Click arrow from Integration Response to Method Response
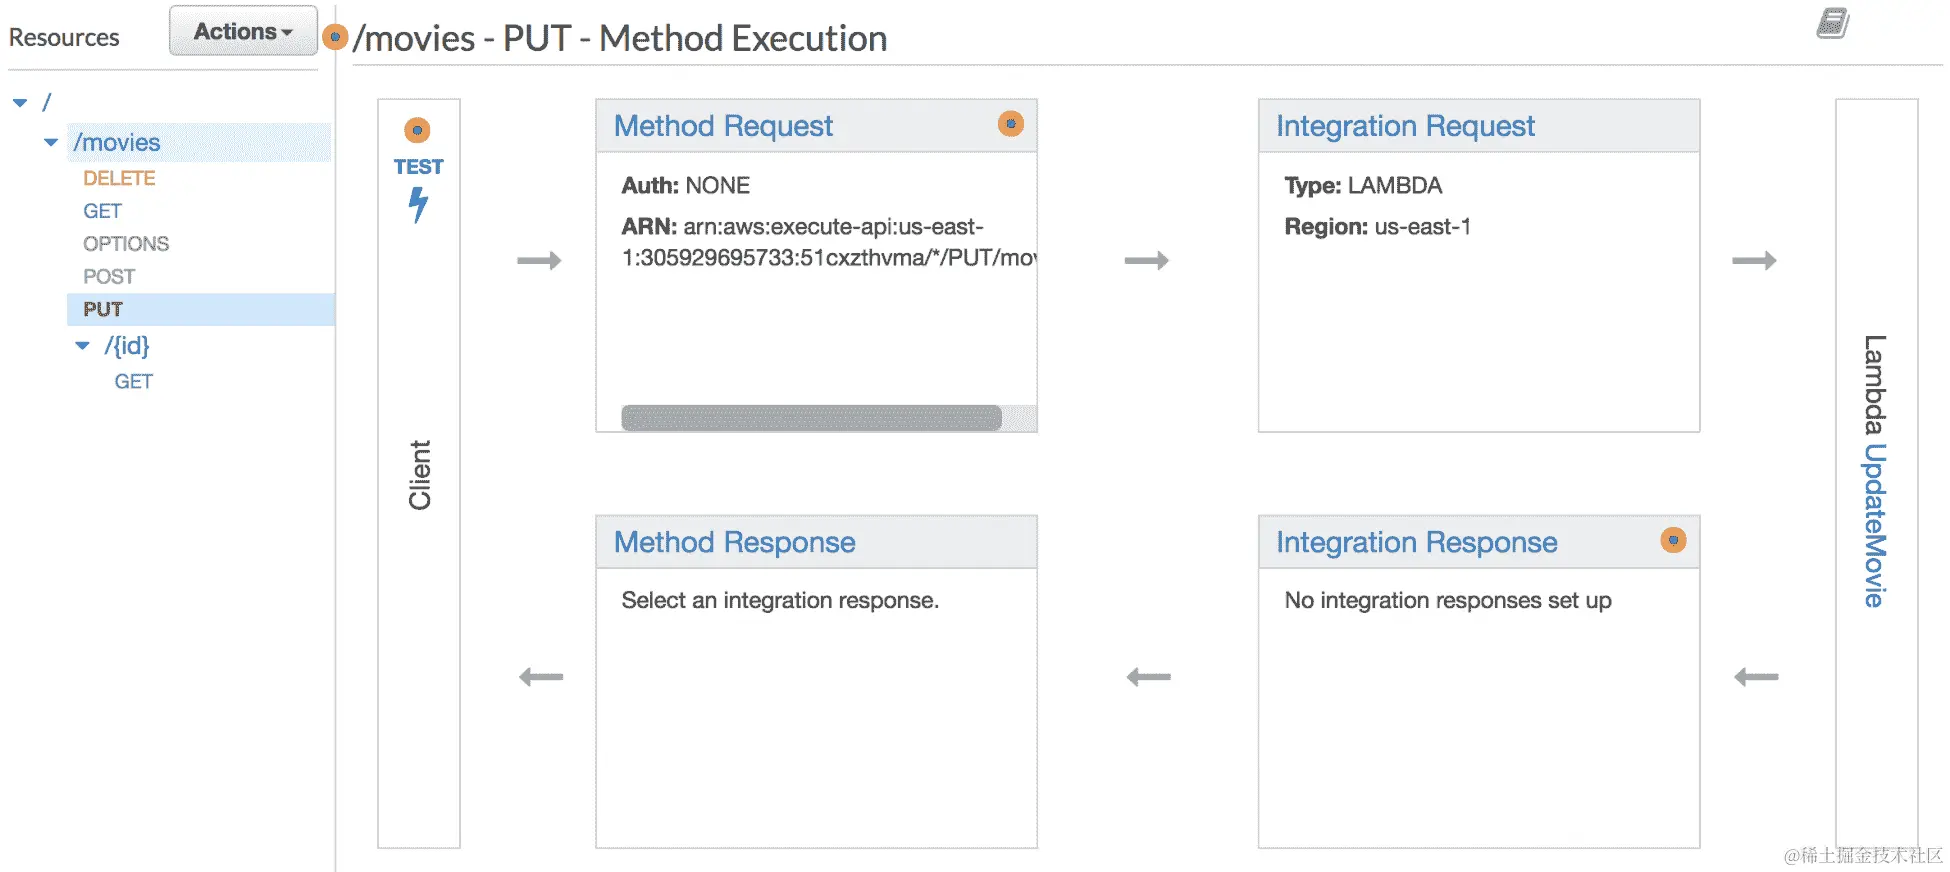Viewport: 1950px width, 872px height. pos(1148,677)
